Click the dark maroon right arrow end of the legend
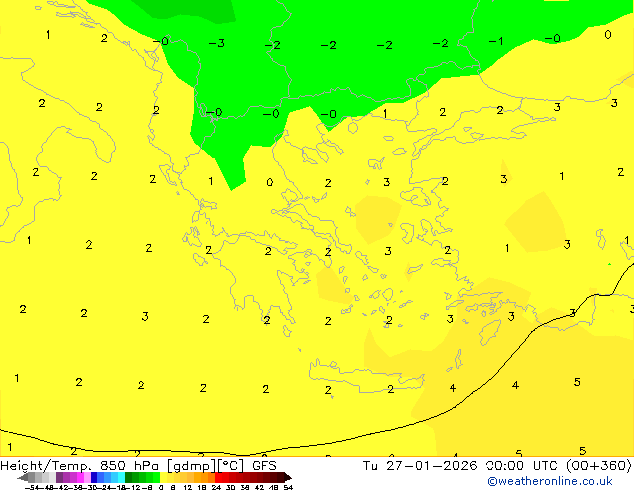 tap(288, 478)
